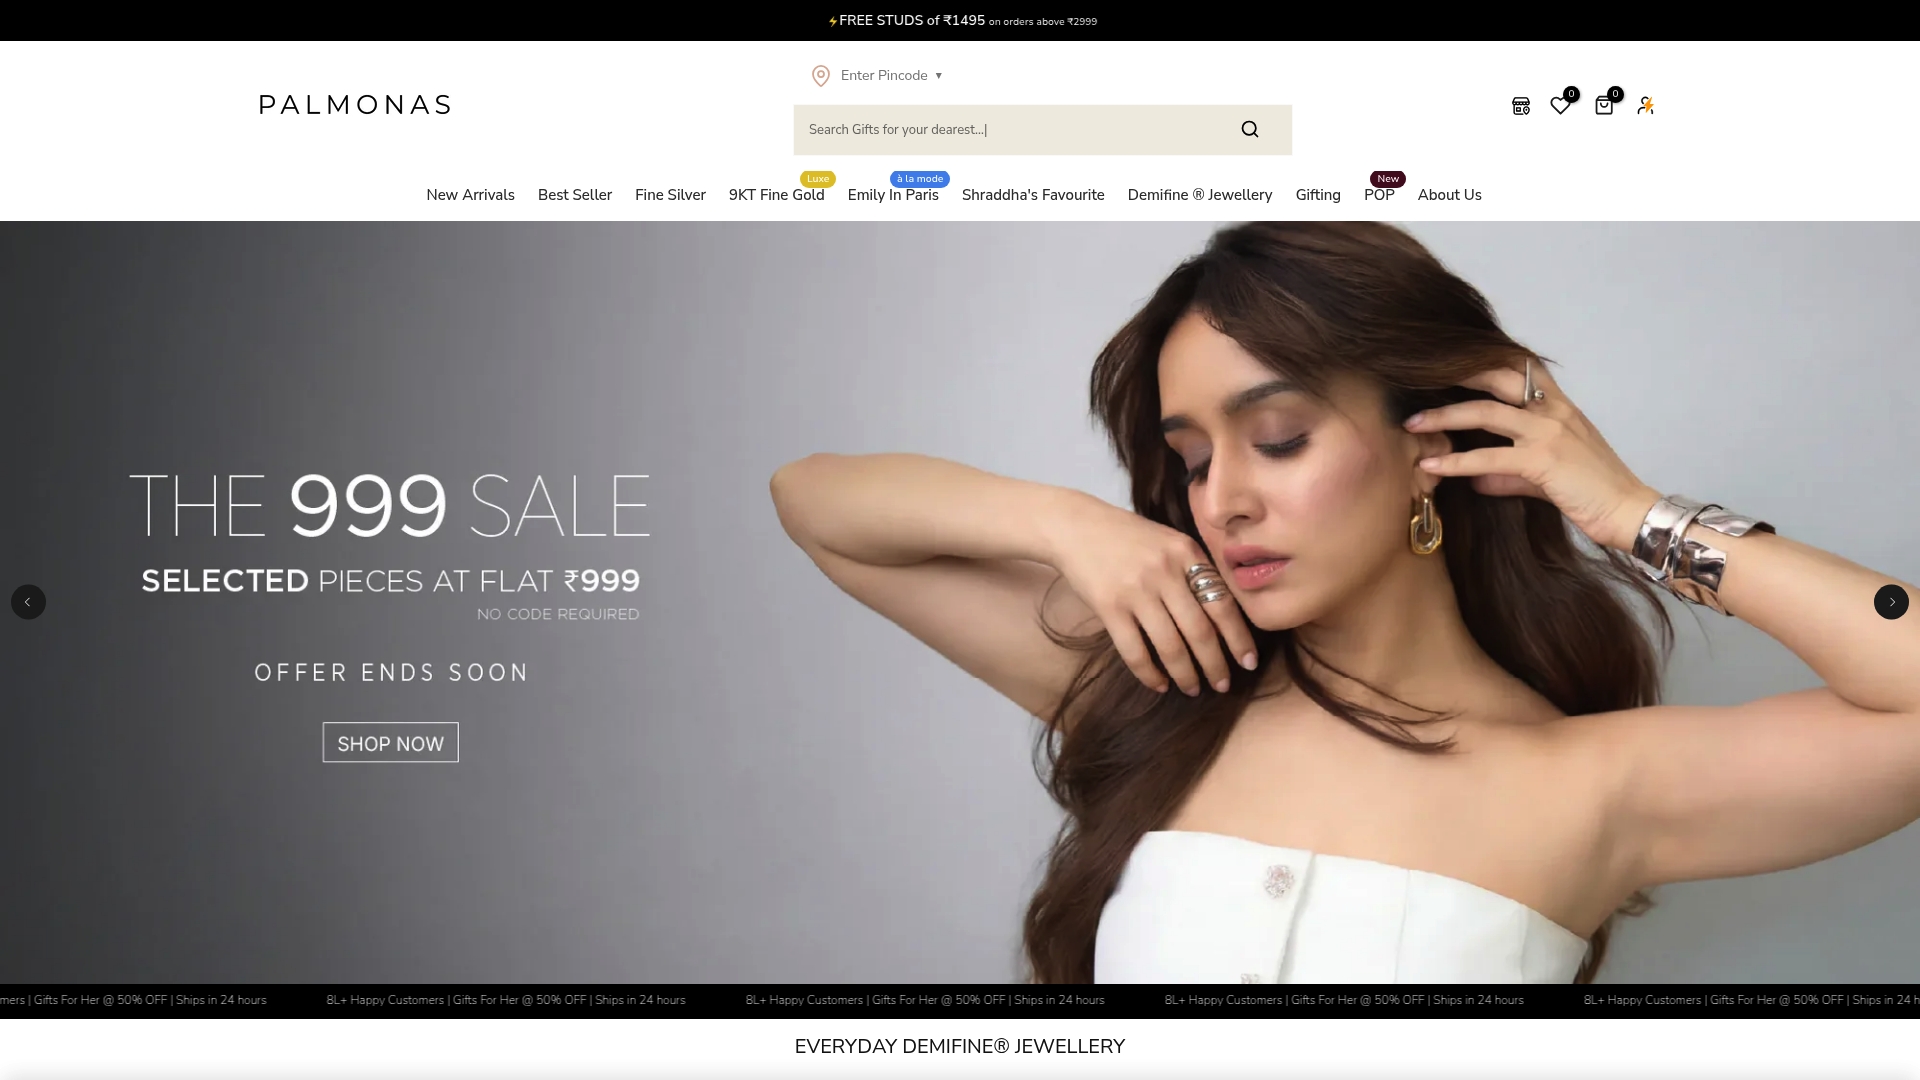Open POP menu item
This screenshot has height=1080, width=1920.
1379,195
